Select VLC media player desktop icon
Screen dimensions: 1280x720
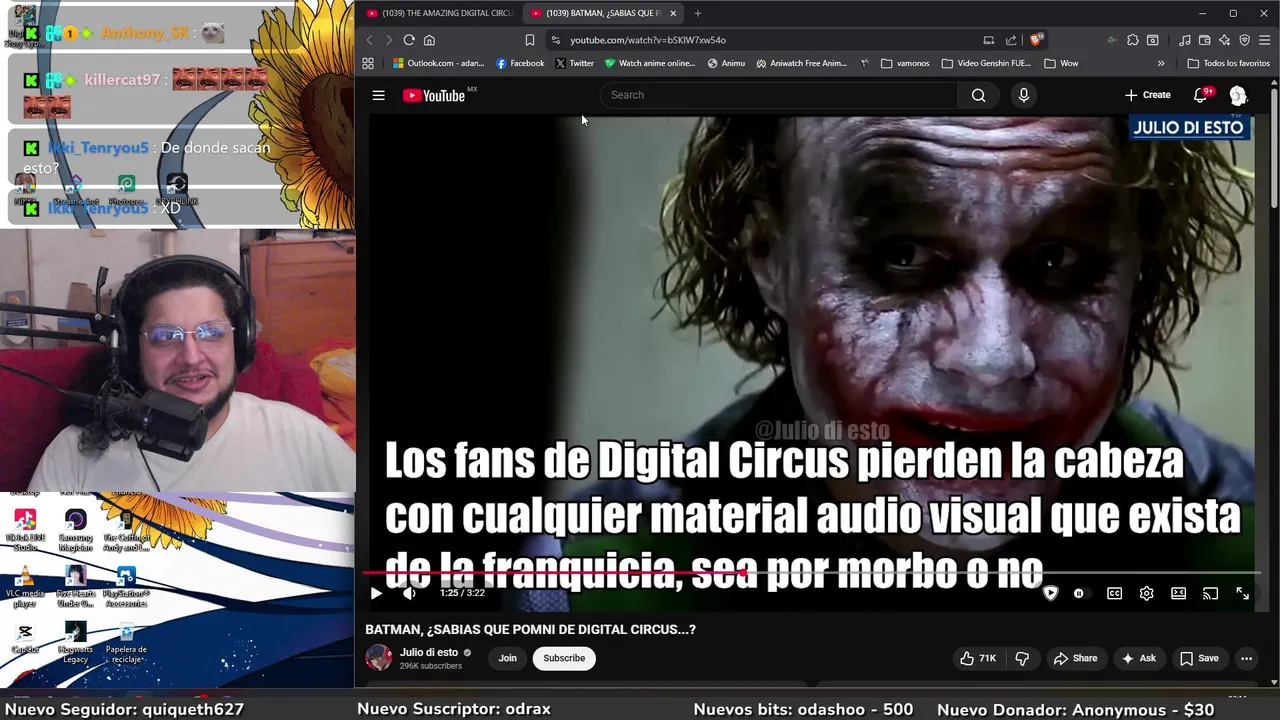25,588
